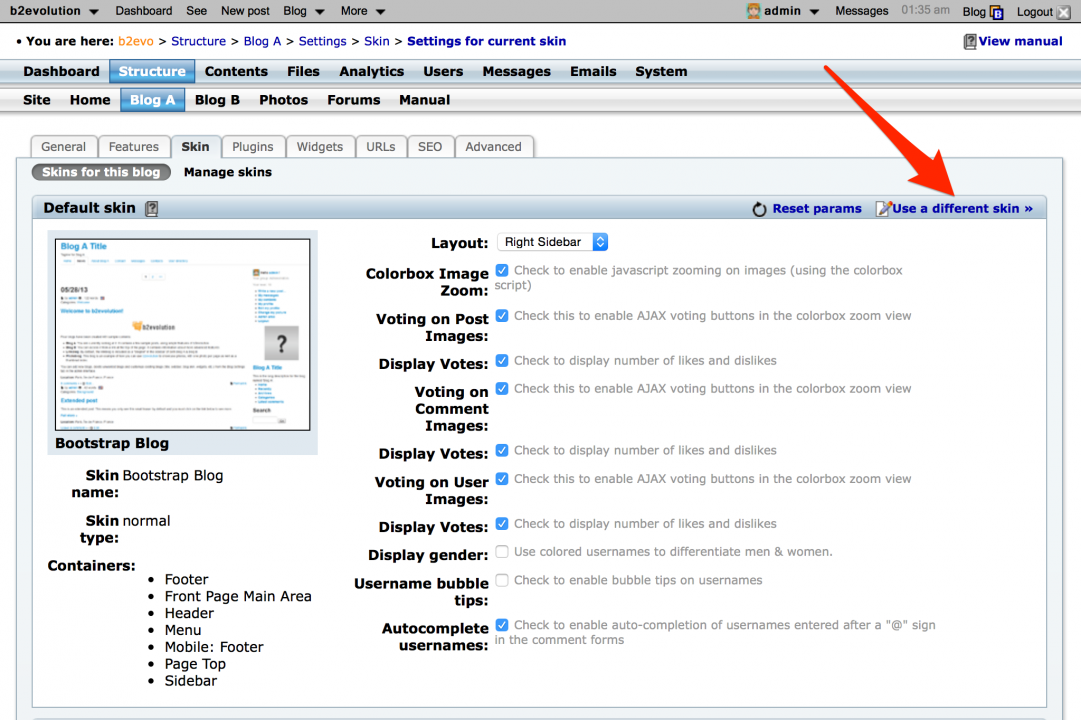Open the SEO settings tab
The image size is (1081, 720).
[430, 147]
